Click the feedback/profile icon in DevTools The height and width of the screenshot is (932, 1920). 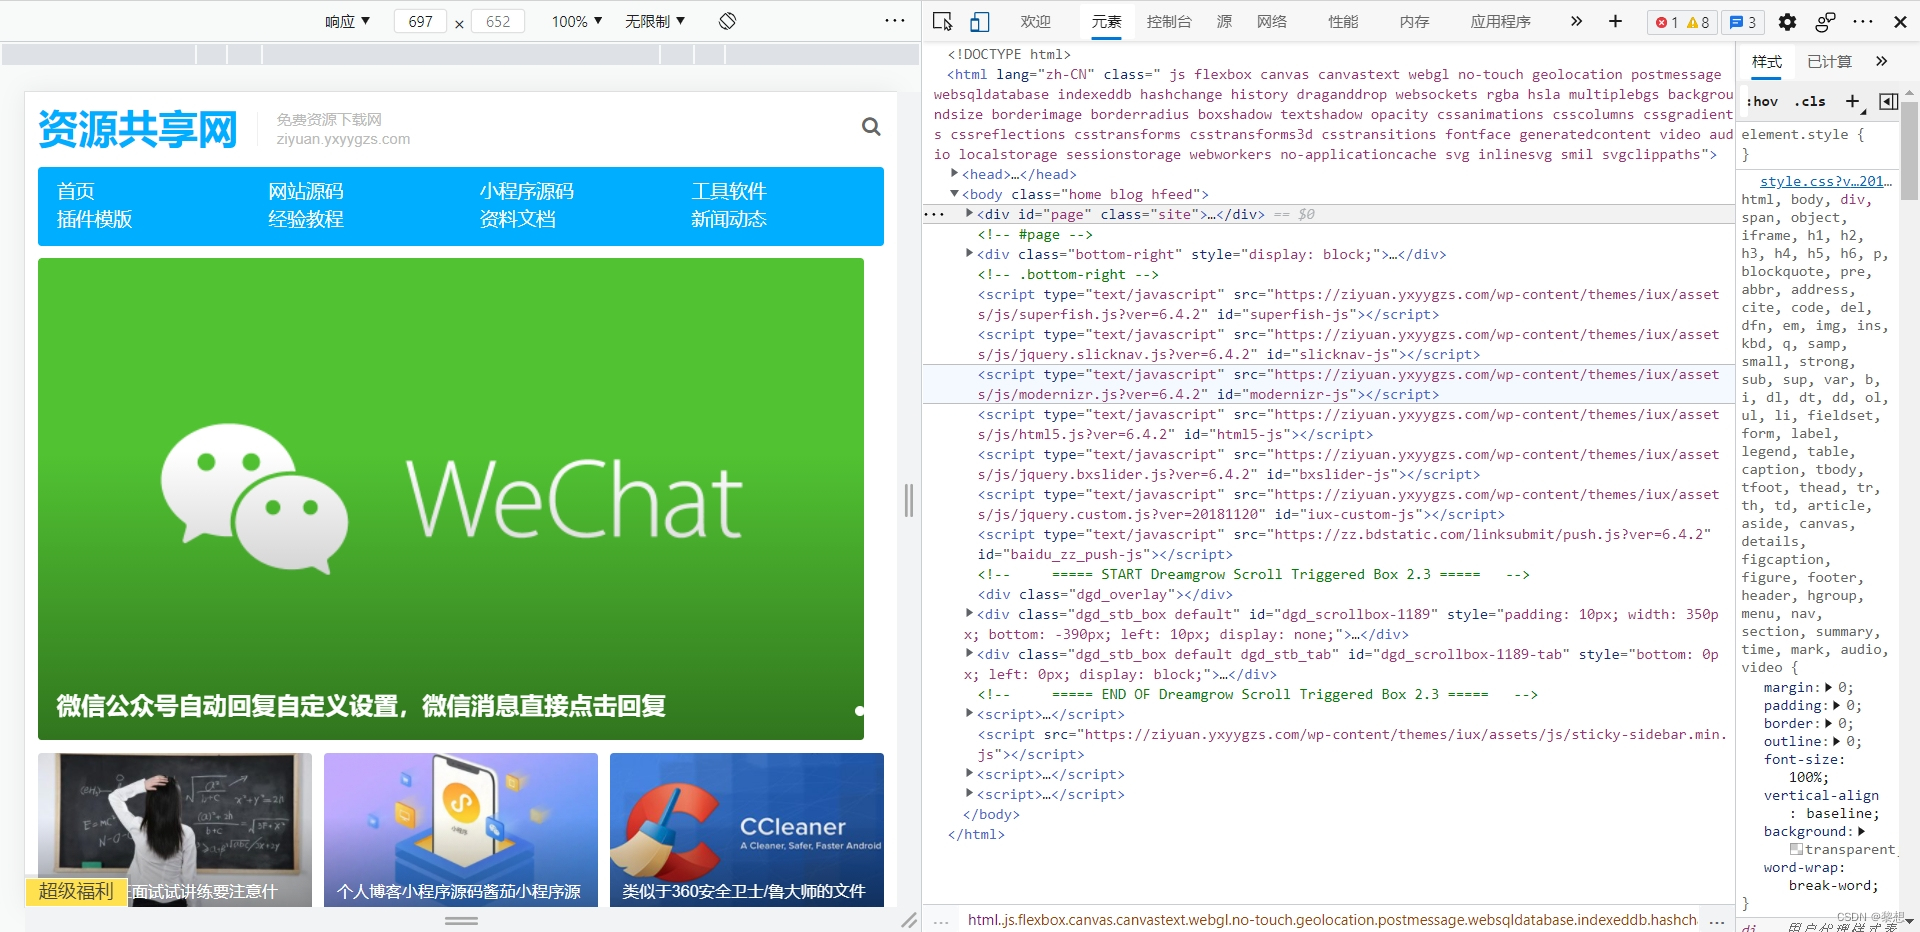point(1825,21)
